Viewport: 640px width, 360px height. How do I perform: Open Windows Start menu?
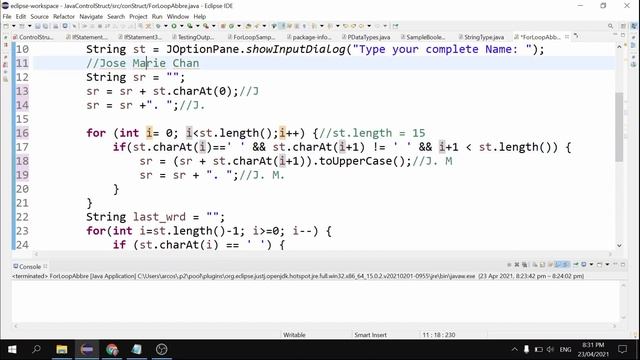(12, 349)
